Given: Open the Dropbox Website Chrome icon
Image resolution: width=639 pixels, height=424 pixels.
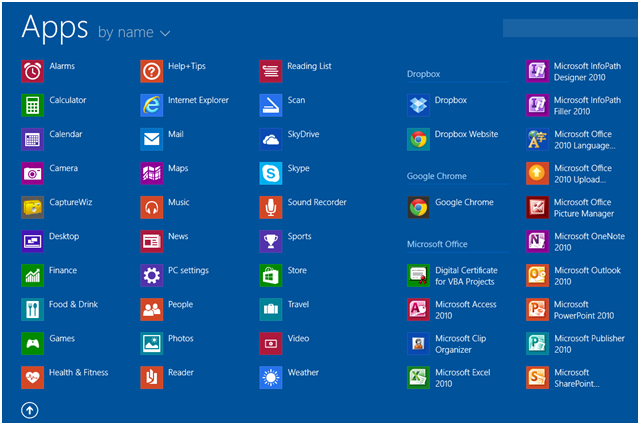Looking at the screenshot, I should pyautogui.click(x=418, y=139).
